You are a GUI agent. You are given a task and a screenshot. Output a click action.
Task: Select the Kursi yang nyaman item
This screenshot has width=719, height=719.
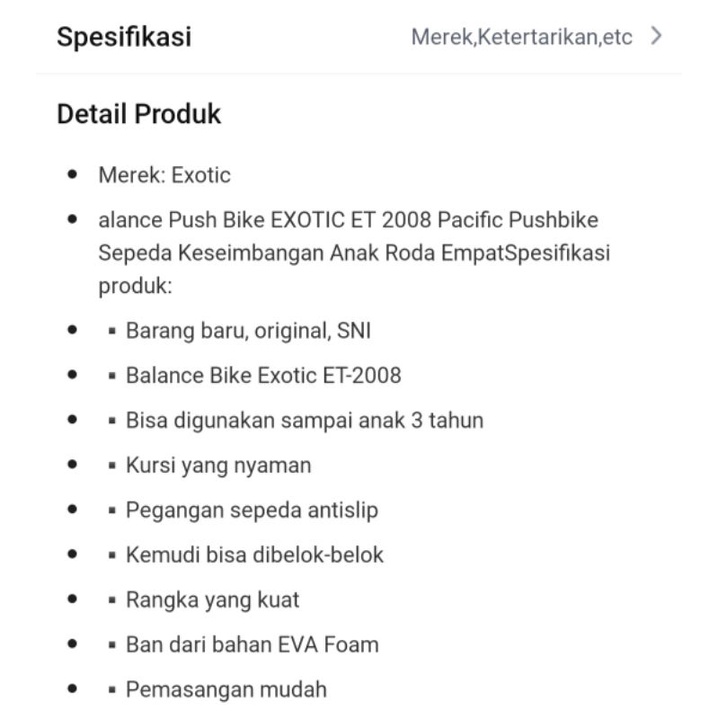(x=218, y=465)
